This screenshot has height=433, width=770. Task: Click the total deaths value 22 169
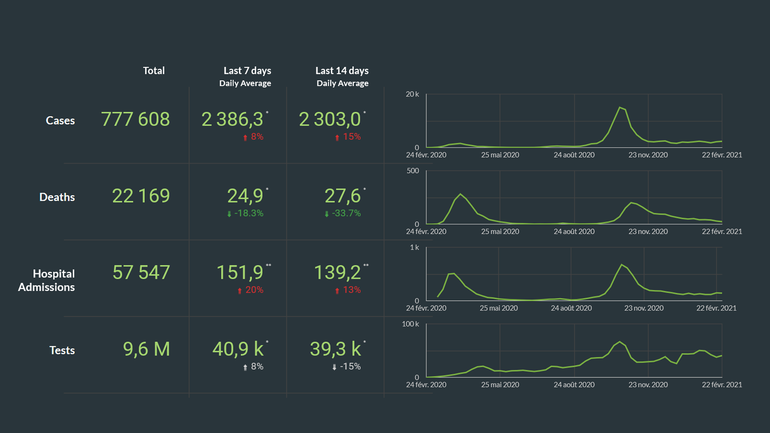[136, 196]
